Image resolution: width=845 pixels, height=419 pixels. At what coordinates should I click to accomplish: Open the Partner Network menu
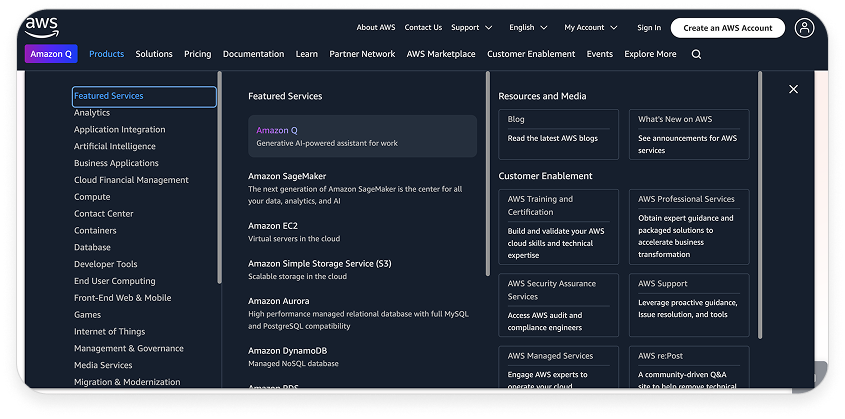[362, 54]
